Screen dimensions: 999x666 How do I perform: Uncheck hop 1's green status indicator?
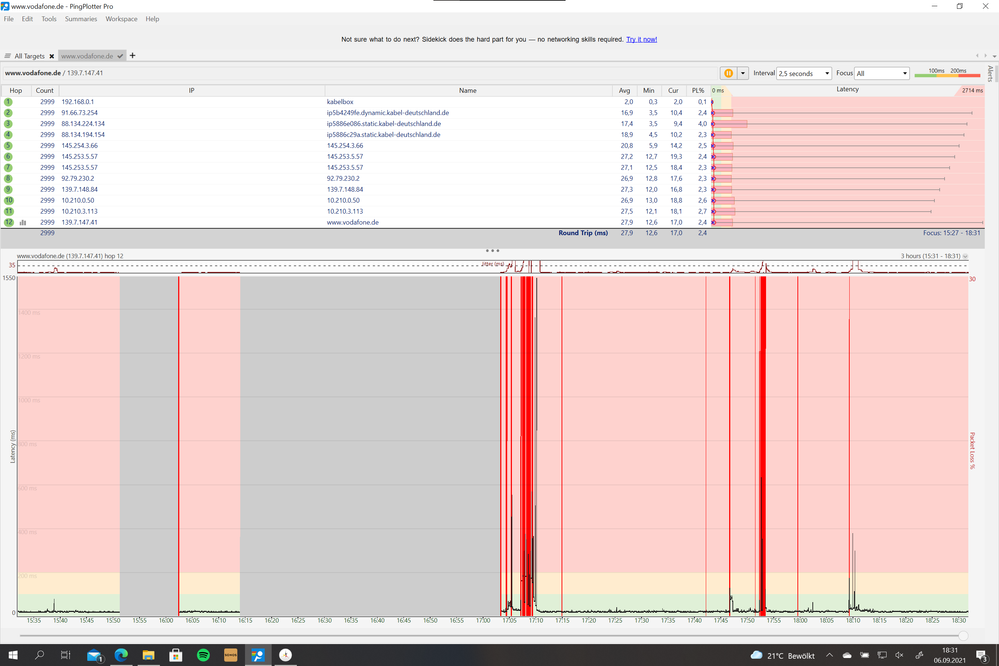(x=8, y=101)
